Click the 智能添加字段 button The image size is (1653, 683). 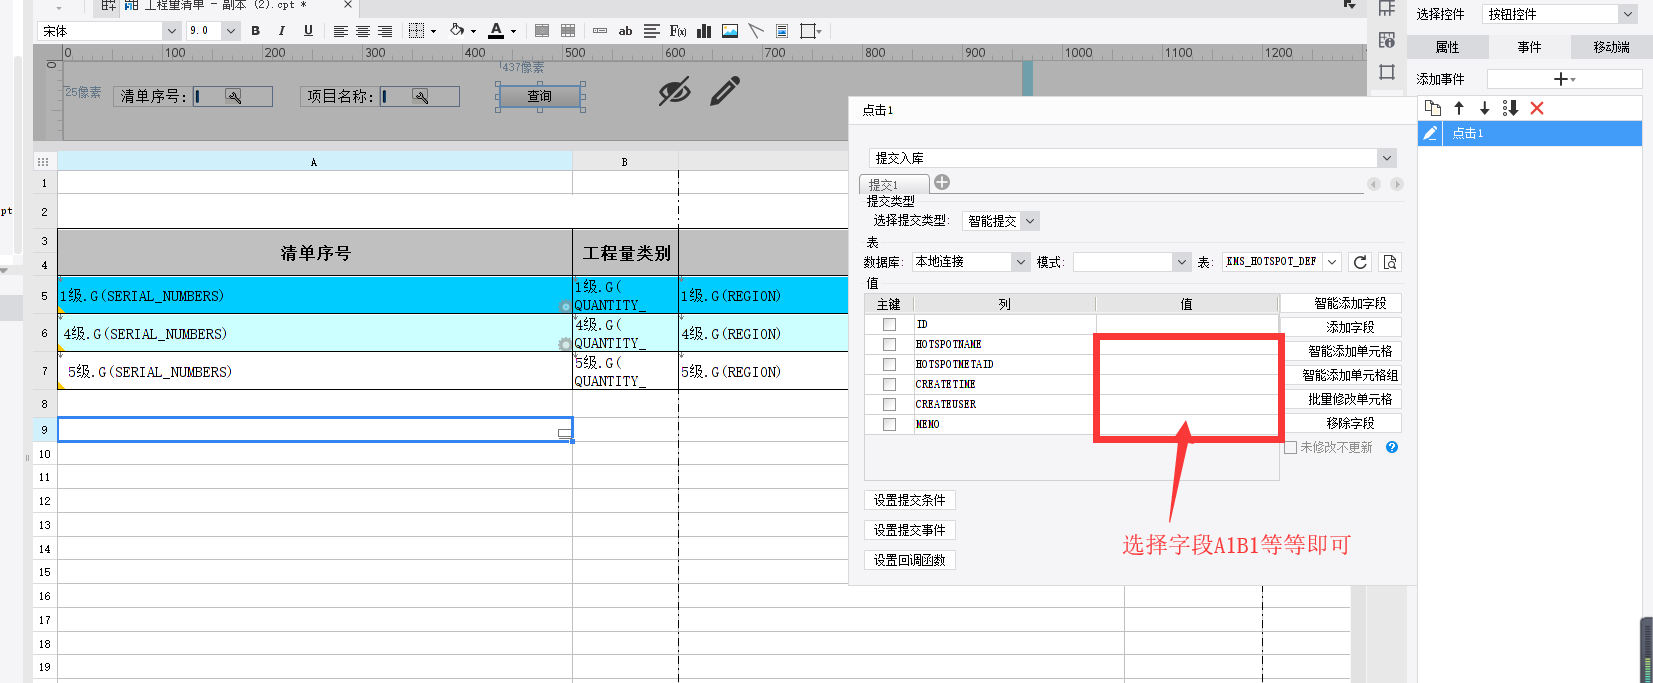[x=1350, y=303]
